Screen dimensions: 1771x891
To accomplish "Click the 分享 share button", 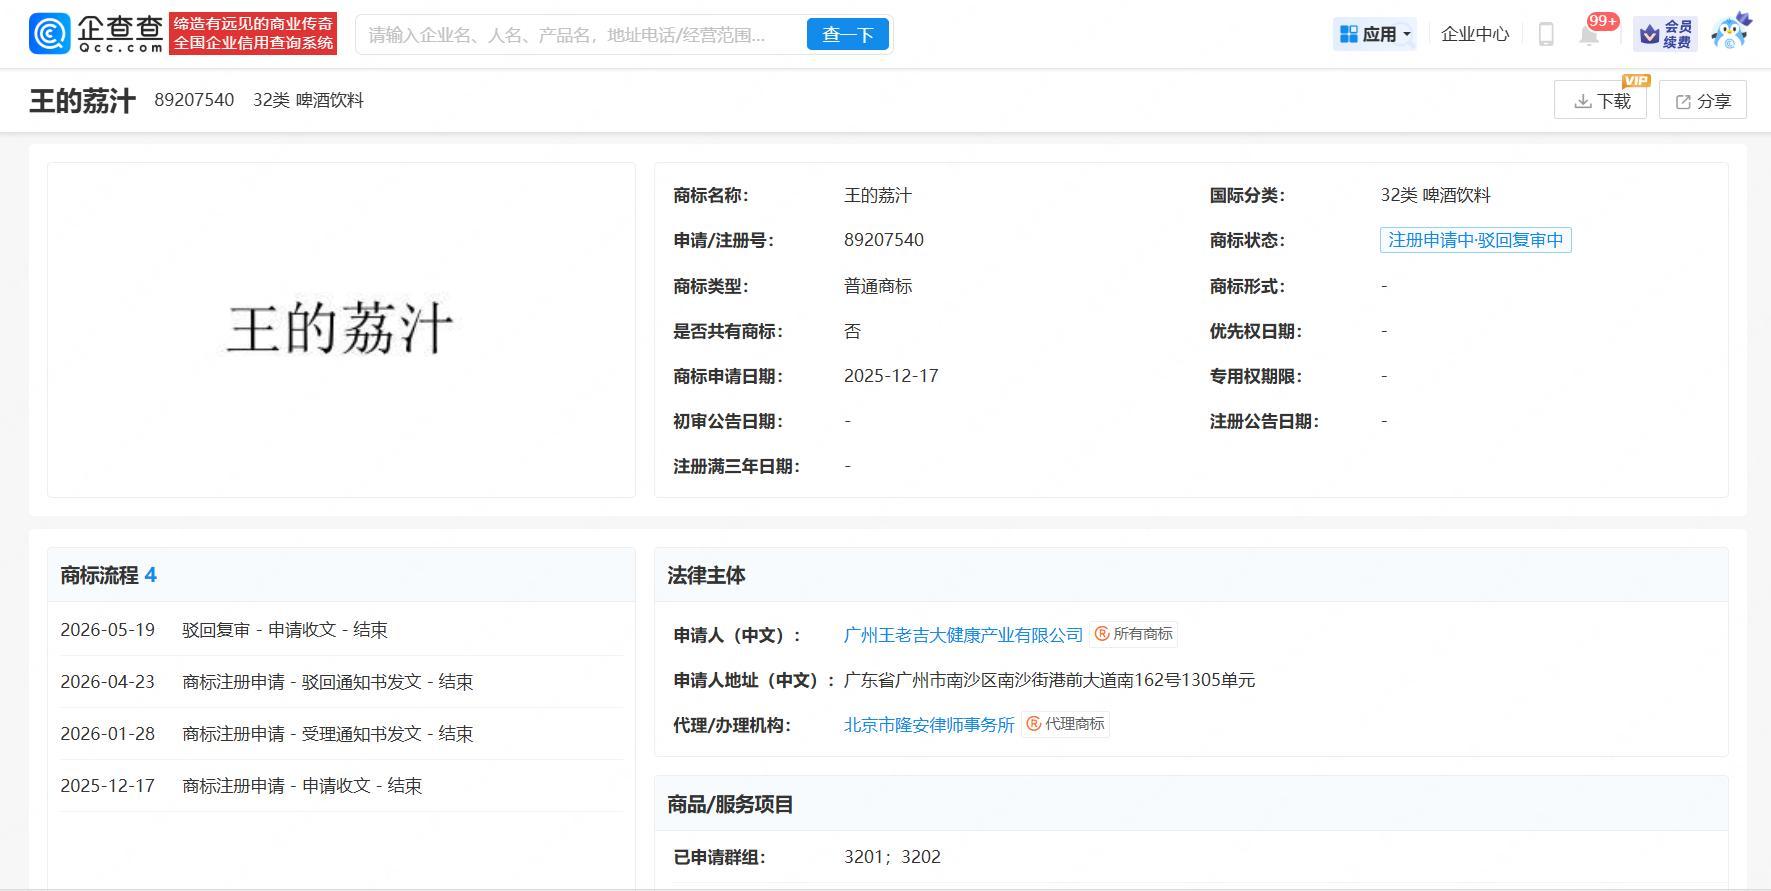I will click(1703, 100).
